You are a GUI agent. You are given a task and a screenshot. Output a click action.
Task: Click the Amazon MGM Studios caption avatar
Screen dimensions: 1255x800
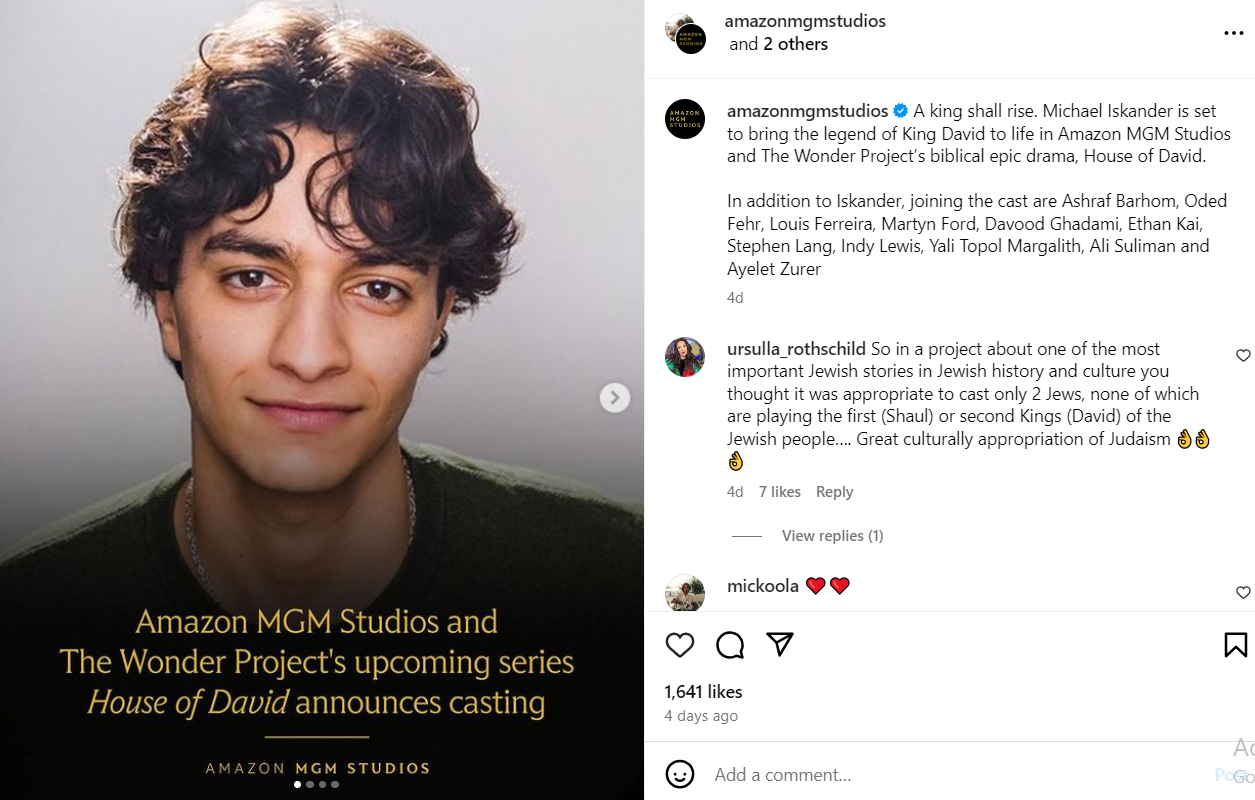click(685, 119)
